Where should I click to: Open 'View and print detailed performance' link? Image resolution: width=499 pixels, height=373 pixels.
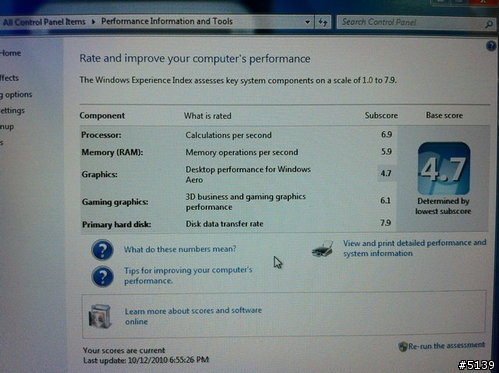(415, 248)
